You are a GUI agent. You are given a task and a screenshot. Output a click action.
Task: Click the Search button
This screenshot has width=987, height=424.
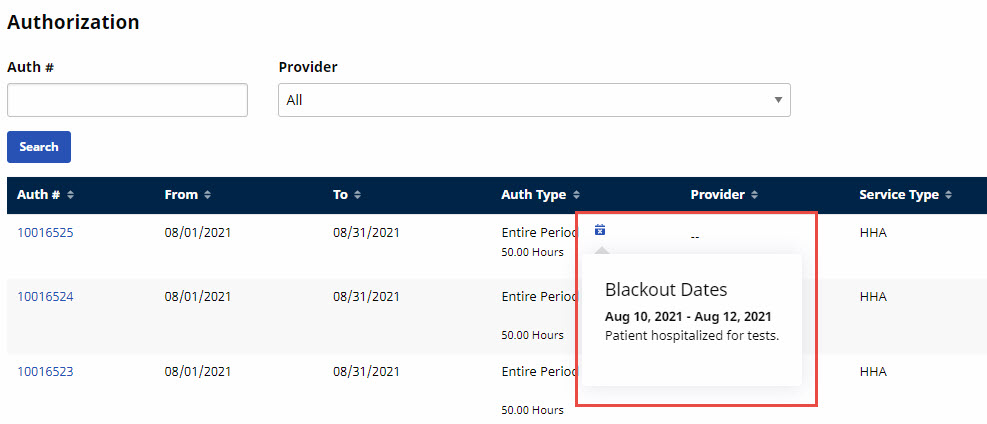(39, 147)
